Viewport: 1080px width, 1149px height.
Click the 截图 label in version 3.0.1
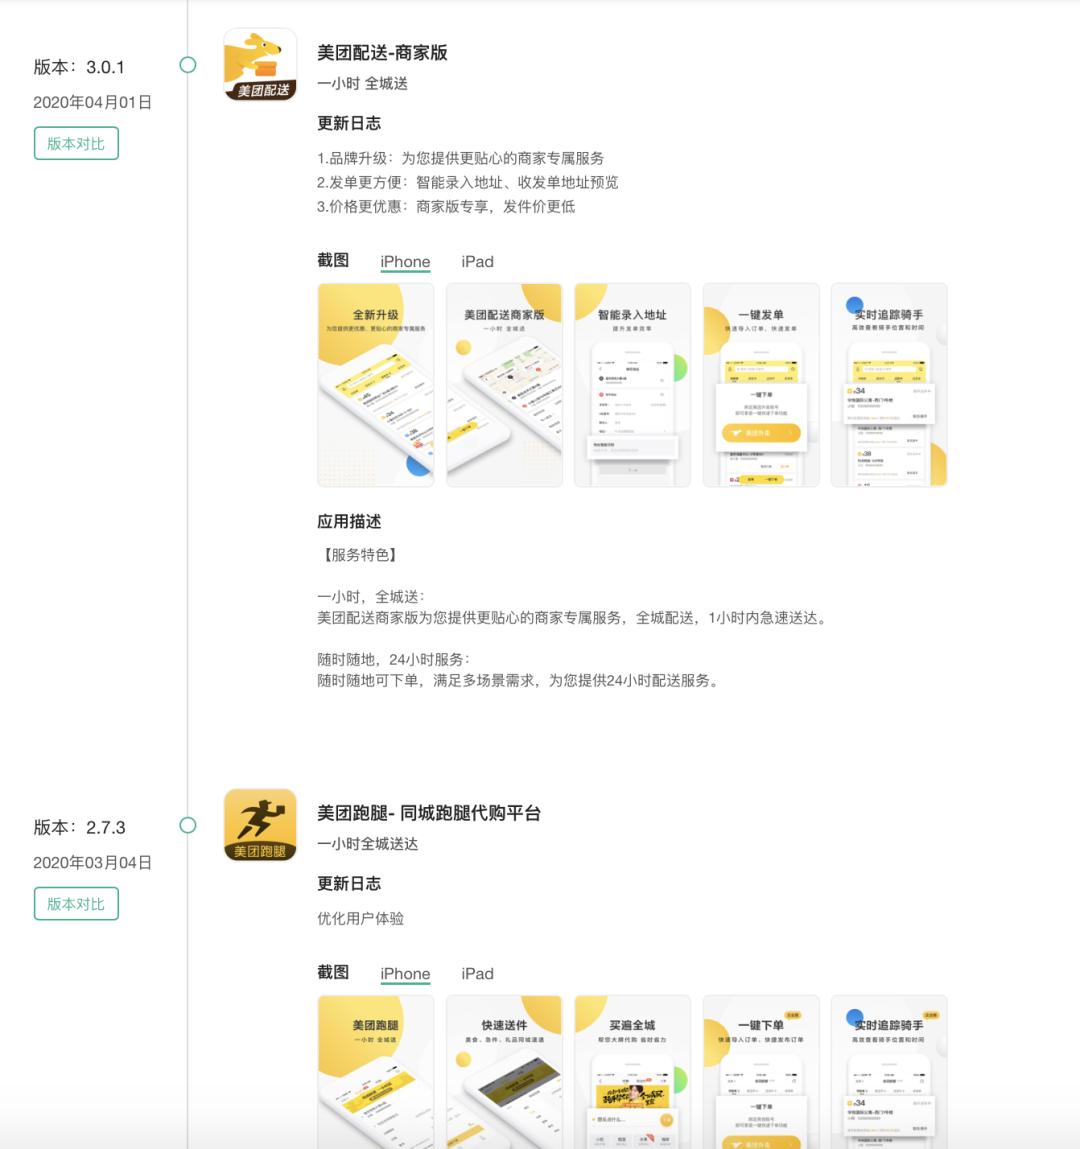tap(333, 261)
